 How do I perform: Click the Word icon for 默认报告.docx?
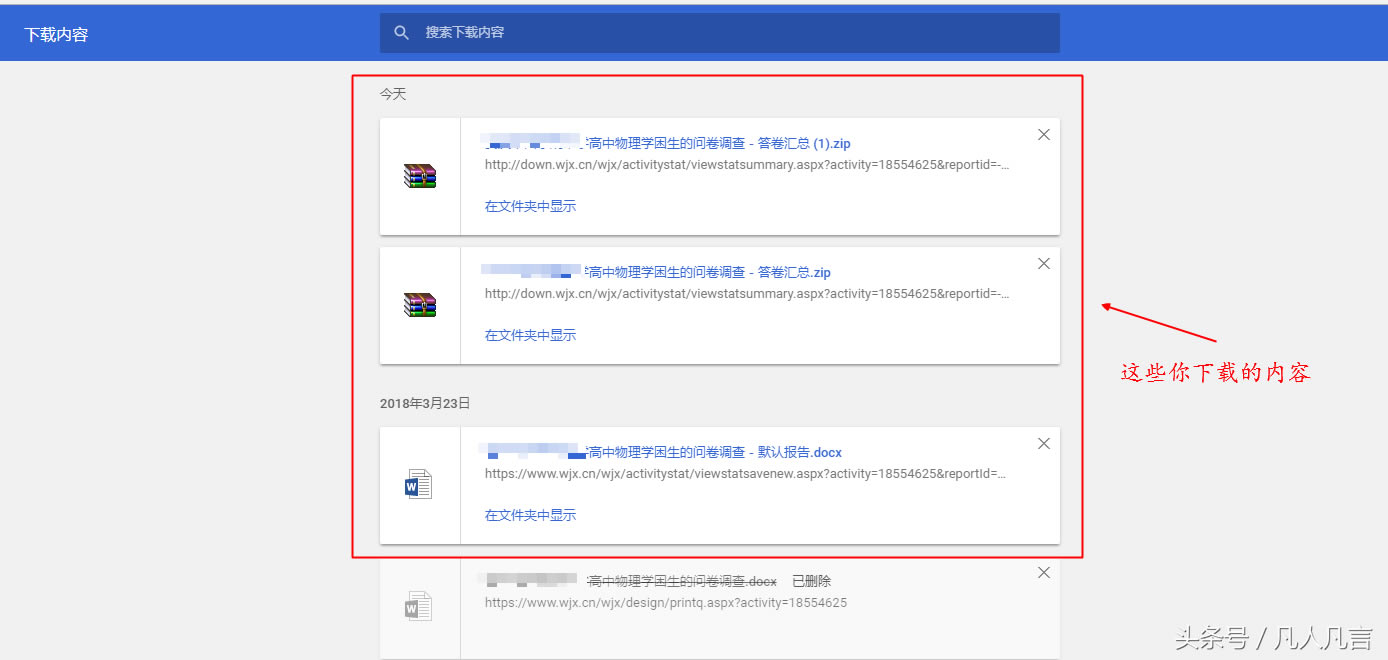418,485
